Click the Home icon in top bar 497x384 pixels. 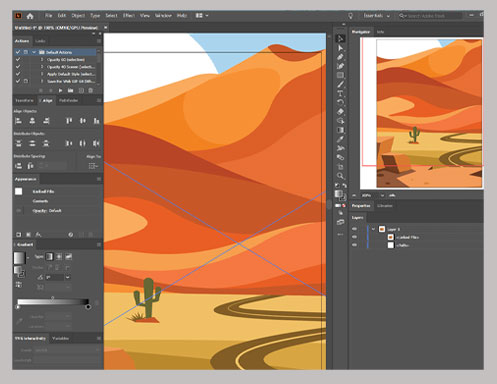coord(30,16)
